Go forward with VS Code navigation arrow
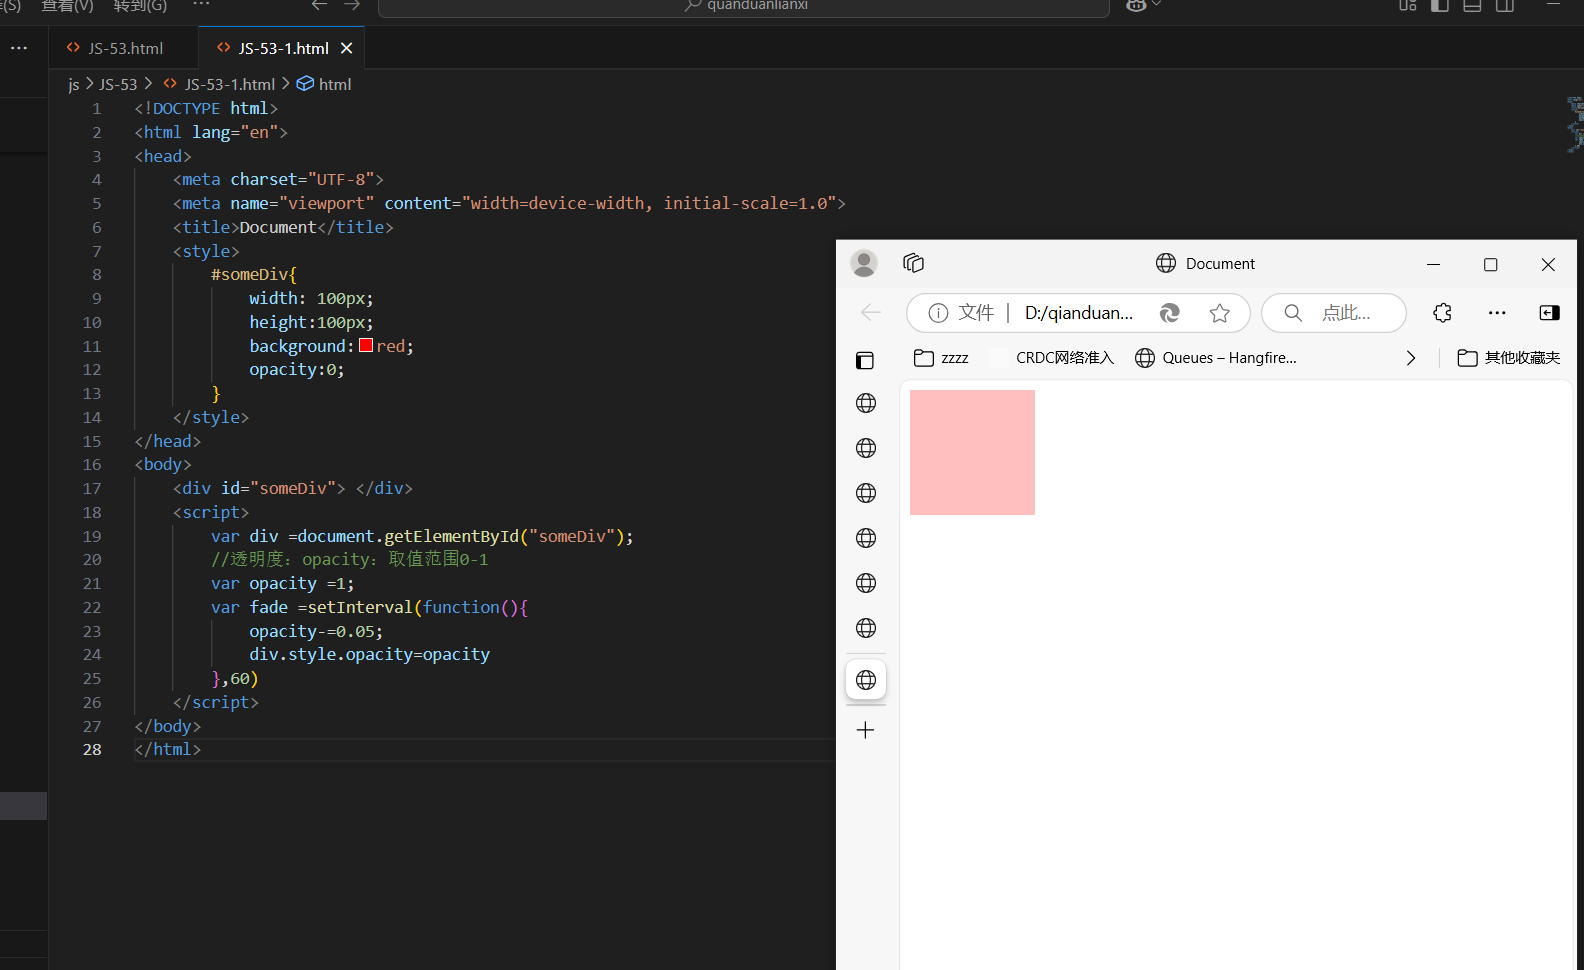1584x970 pixels. (352, 5)
